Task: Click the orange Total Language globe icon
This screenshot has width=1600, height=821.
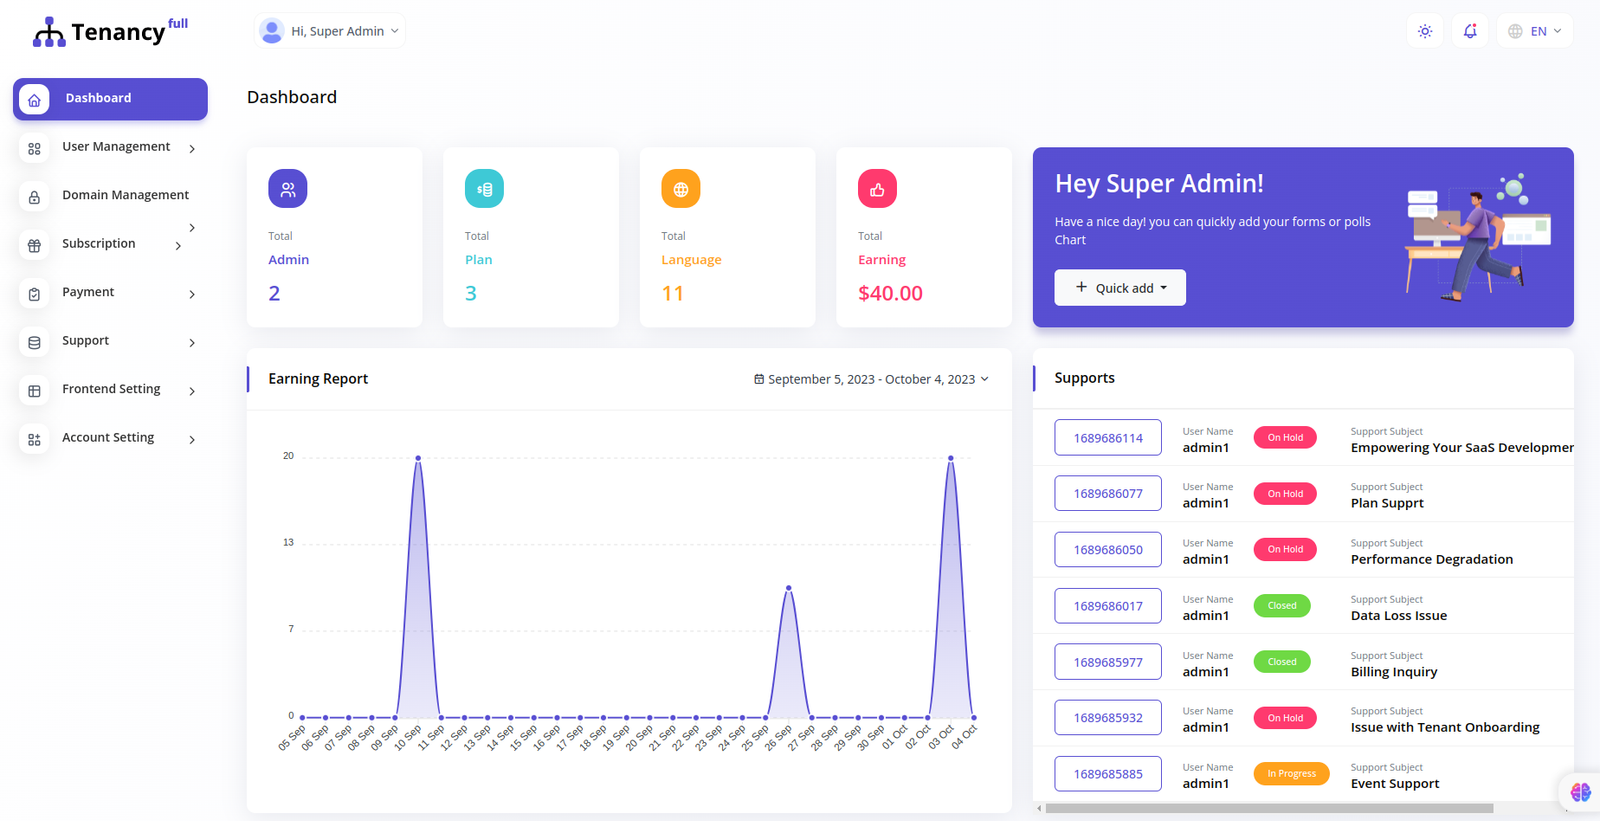Action: (681, 189)
